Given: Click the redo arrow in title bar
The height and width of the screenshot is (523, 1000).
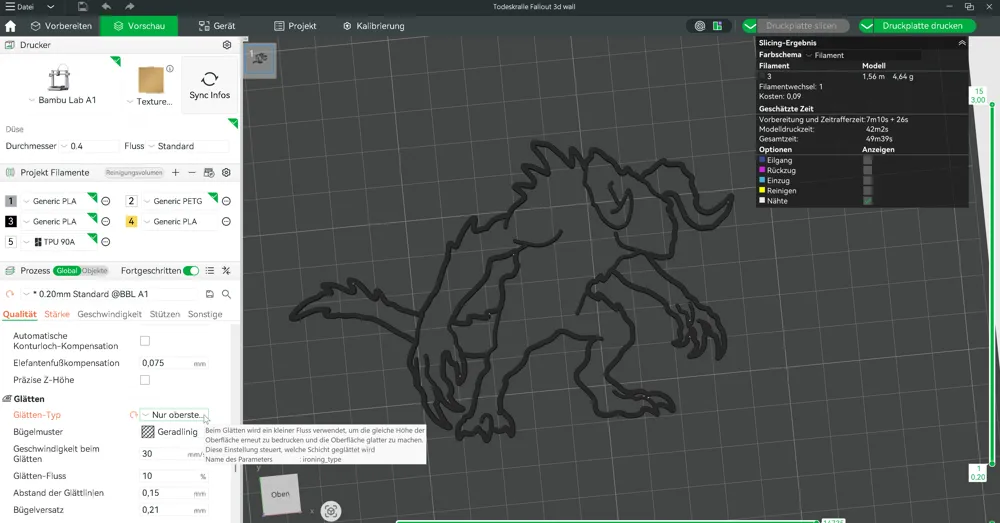Looking at the screenshot, I should tap(129, 6).
